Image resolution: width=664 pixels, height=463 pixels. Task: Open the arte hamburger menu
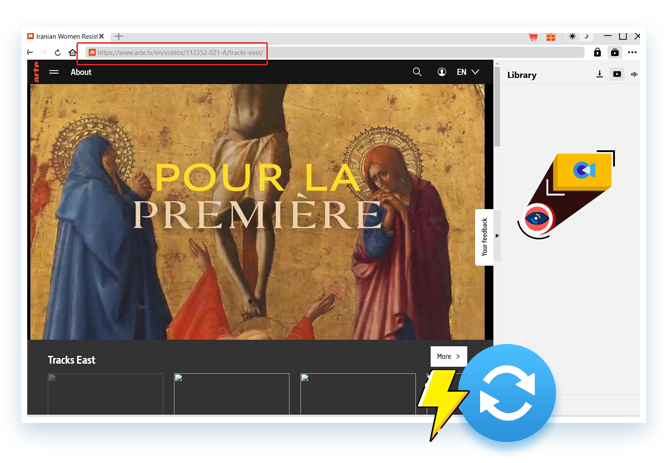[x=54, y=72]
